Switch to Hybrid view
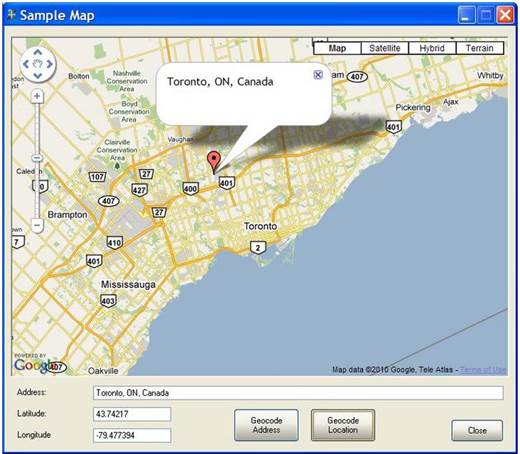The height and width of the screenshot is (454, 520). pos(432,48)
